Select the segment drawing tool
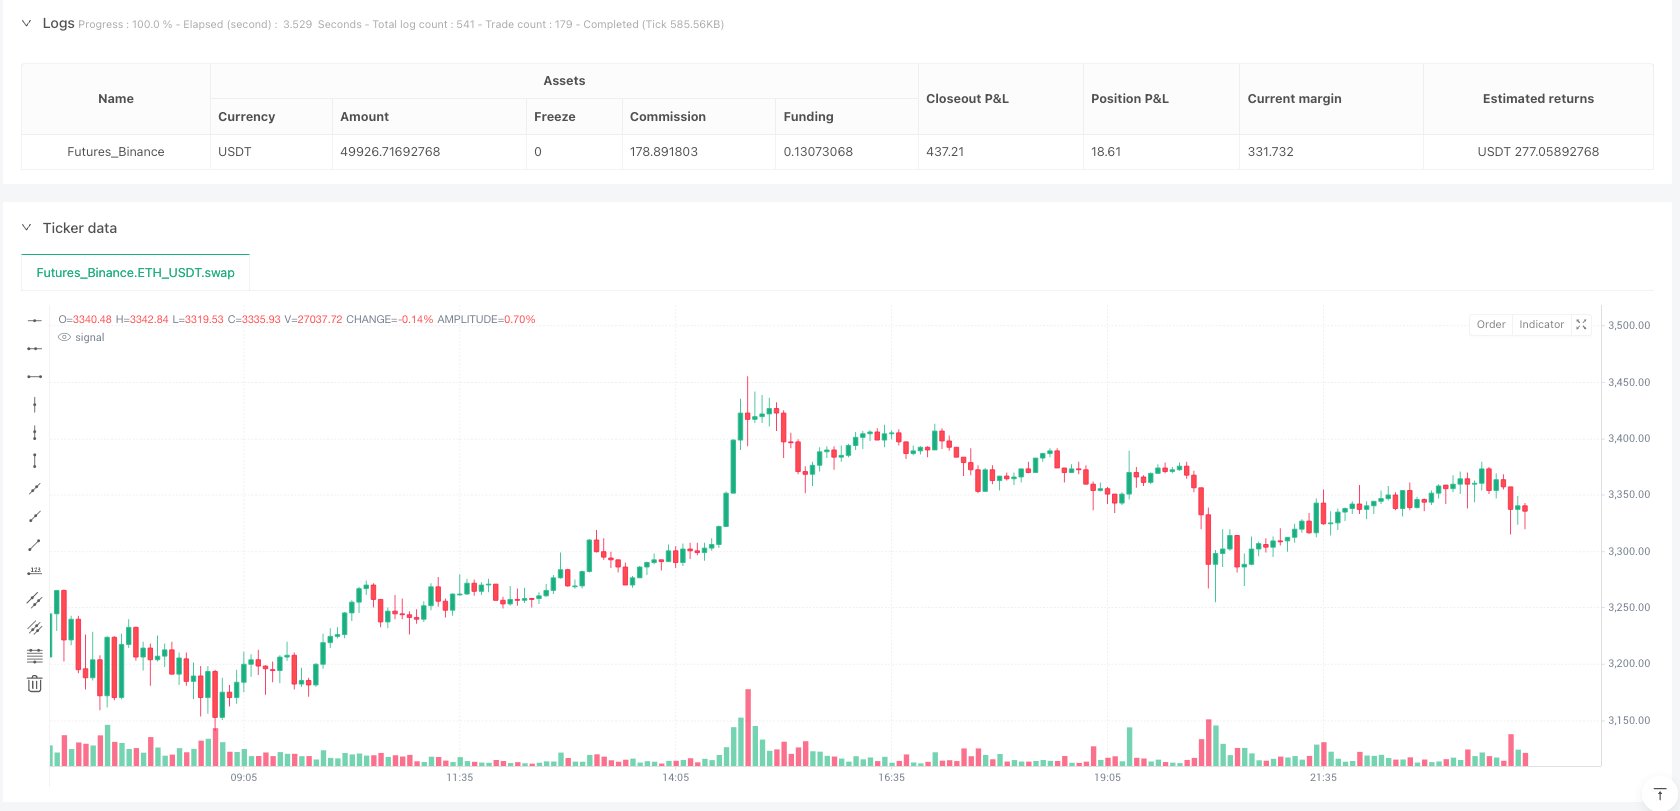The height and width of the screenshot is (811, 1680). 34,545
